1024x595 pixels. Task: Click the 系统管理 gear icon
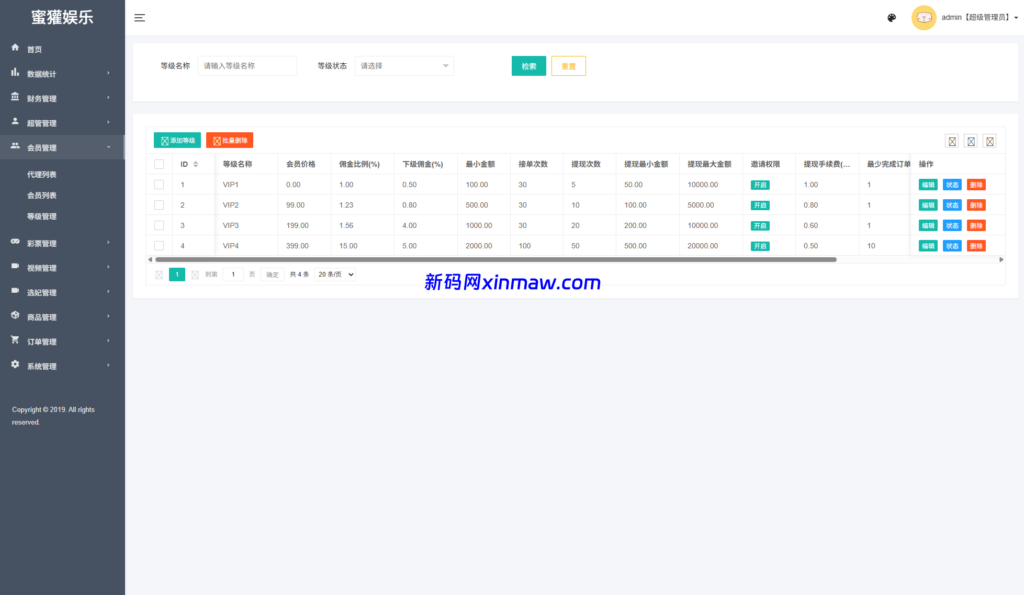coord(14,365)
